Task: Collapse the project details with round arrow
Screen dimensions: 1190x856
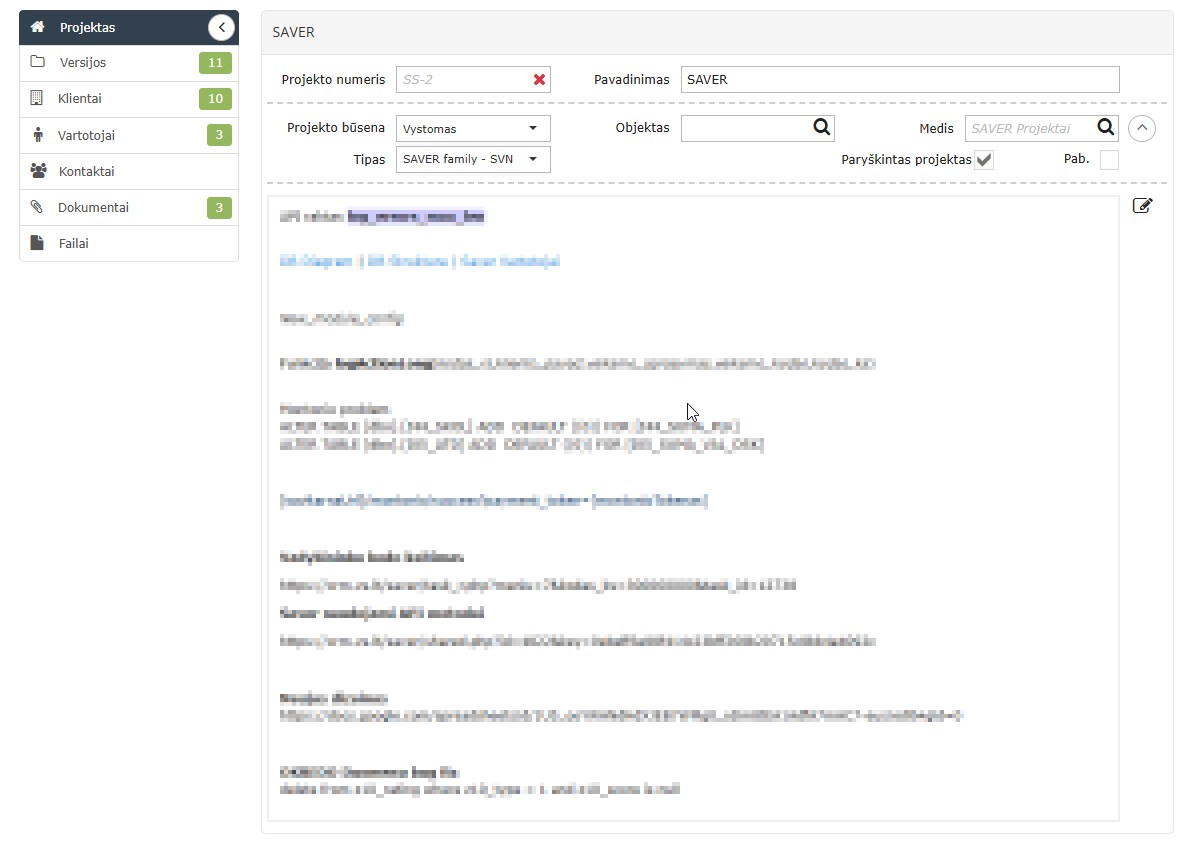Action: (1142, 128)
